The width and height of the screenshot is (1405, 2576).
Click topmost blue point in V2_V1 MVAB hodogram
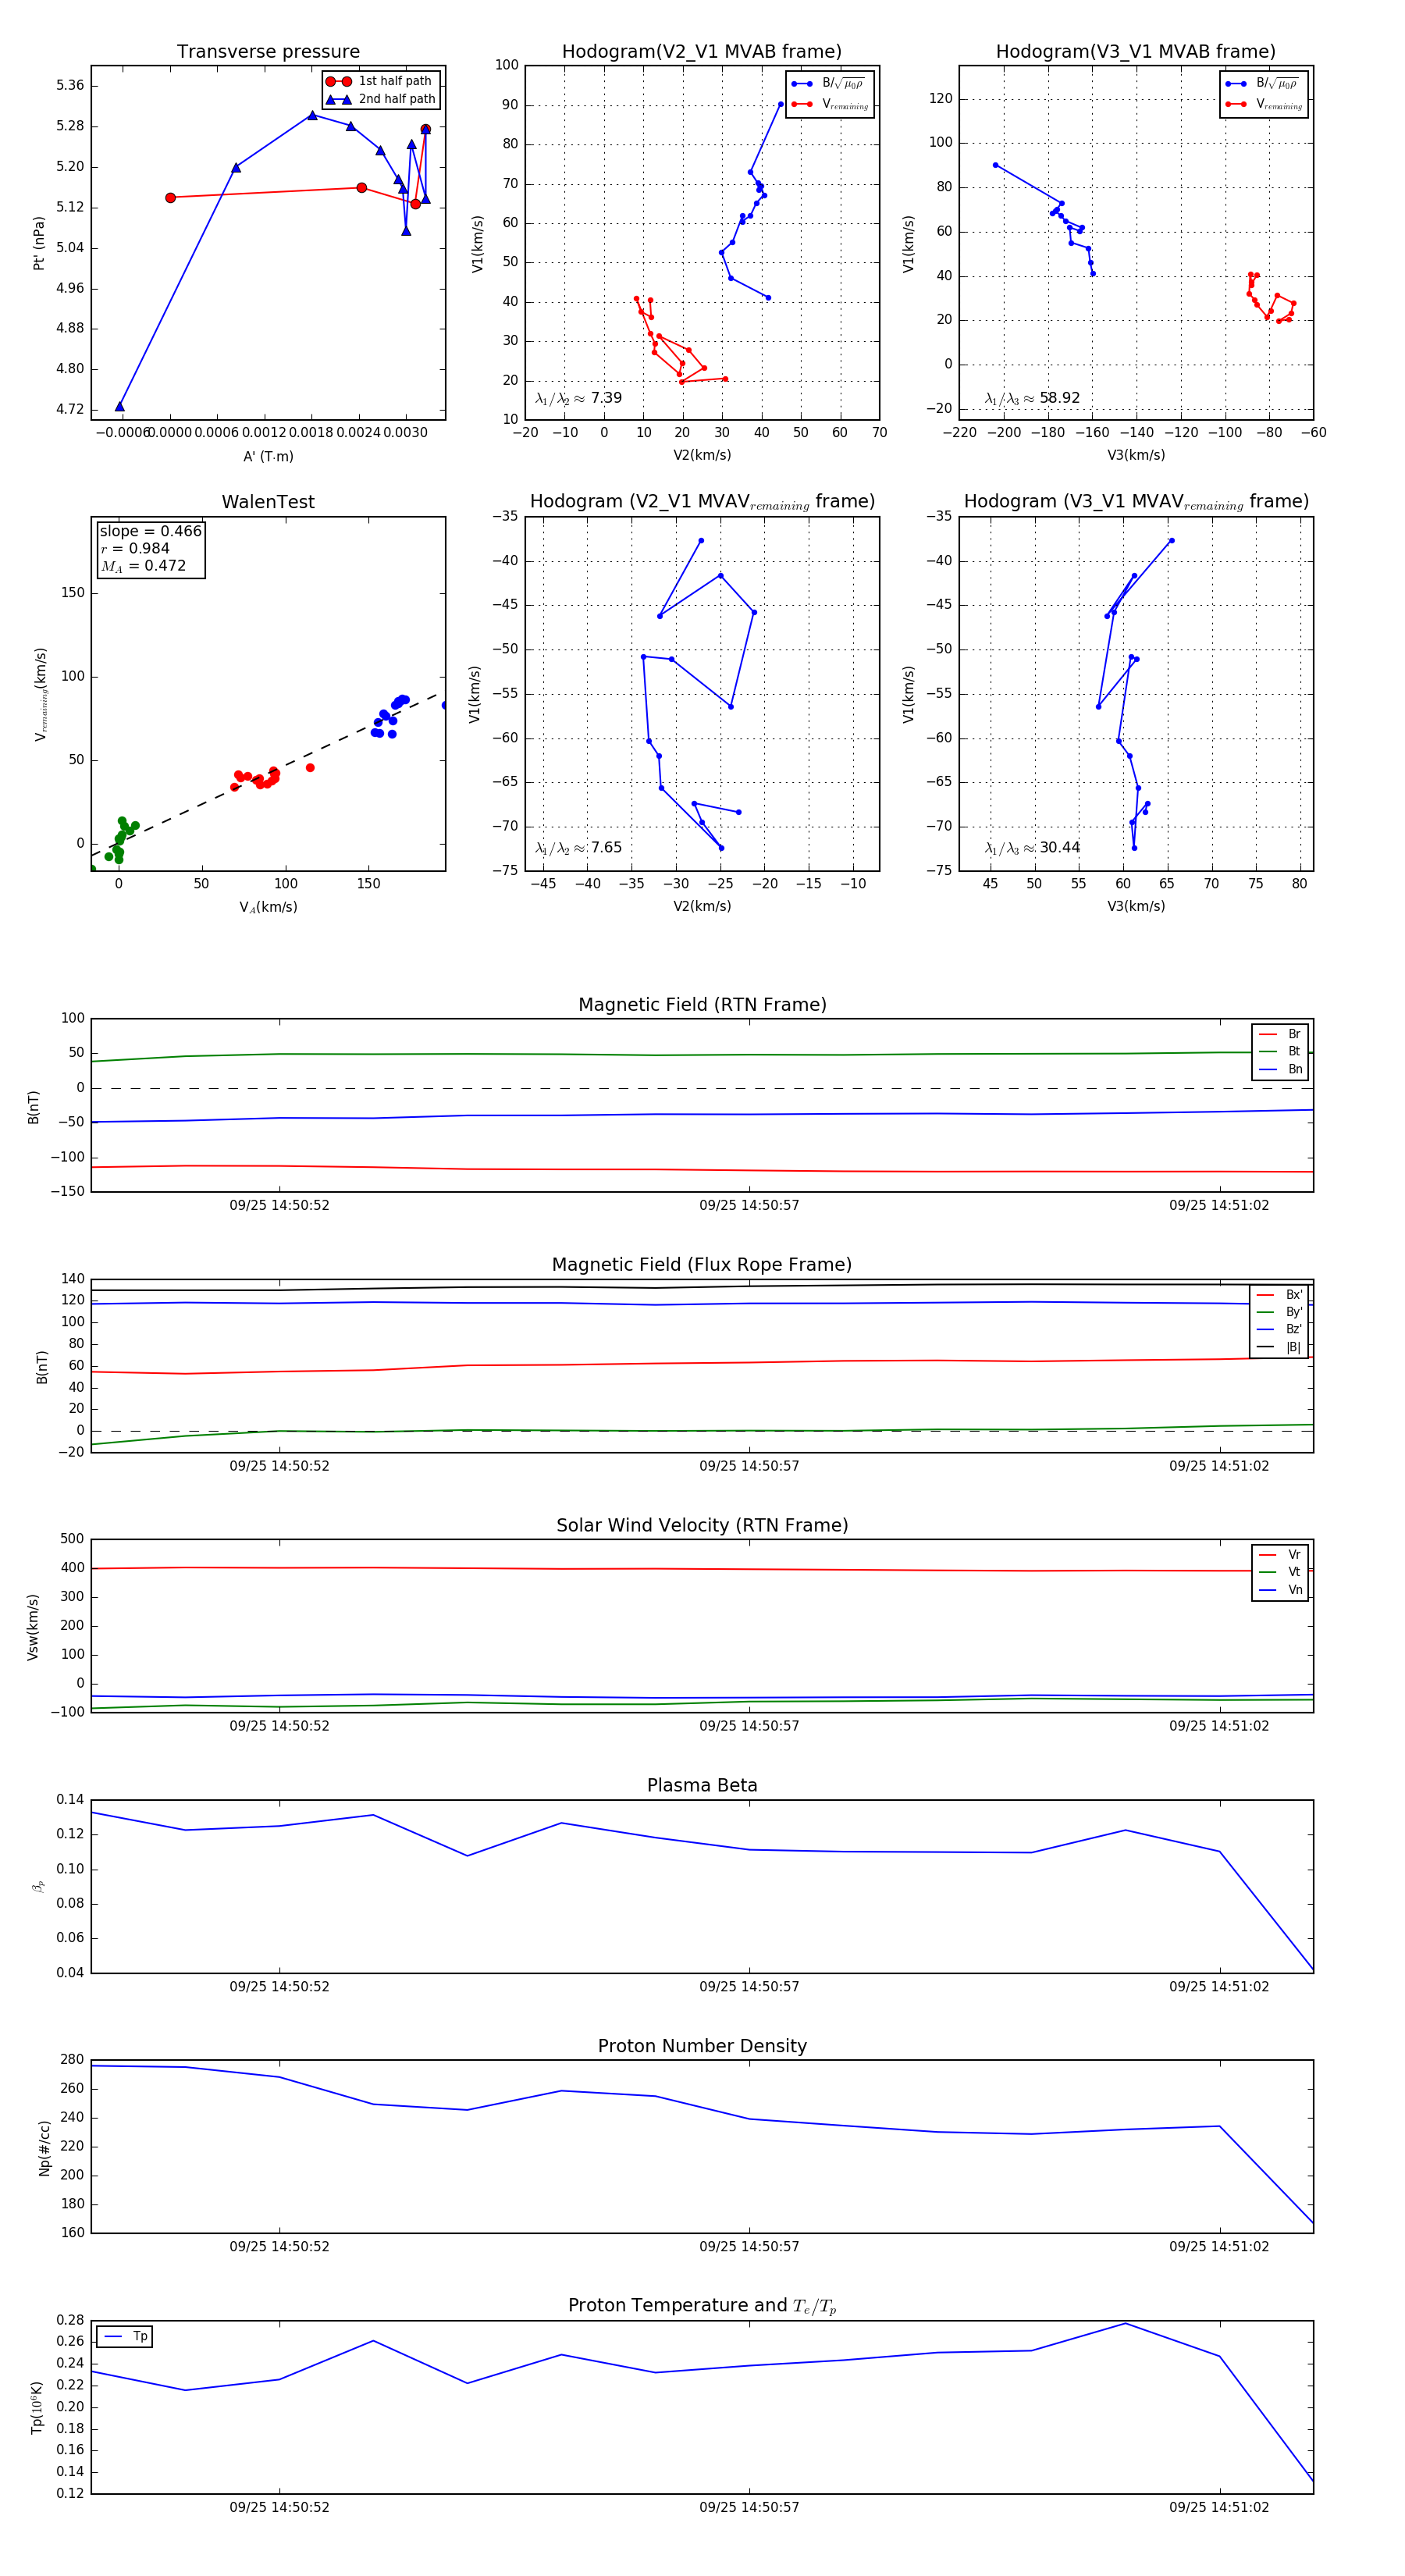pyautogui.click(x=781, y=104)
